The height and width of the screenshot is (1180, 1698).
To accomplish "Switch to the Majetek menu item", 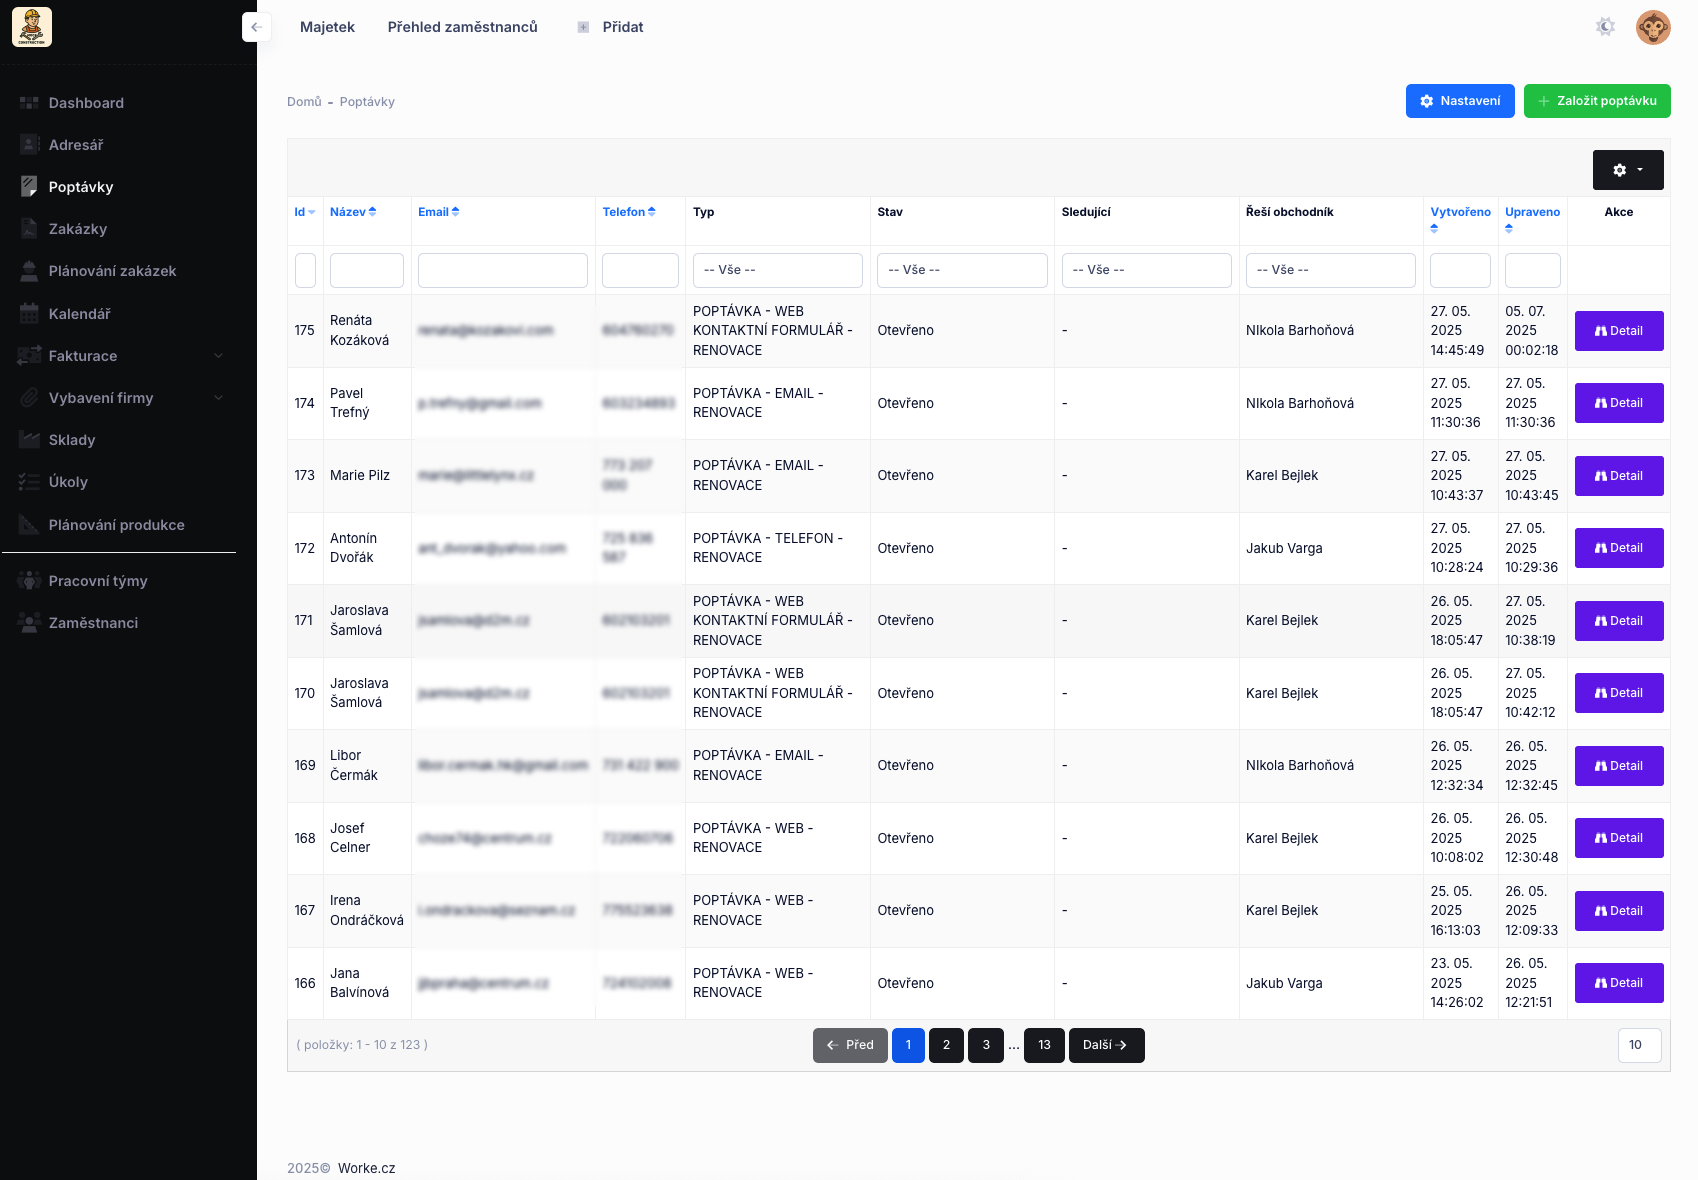I will (327, 27).
